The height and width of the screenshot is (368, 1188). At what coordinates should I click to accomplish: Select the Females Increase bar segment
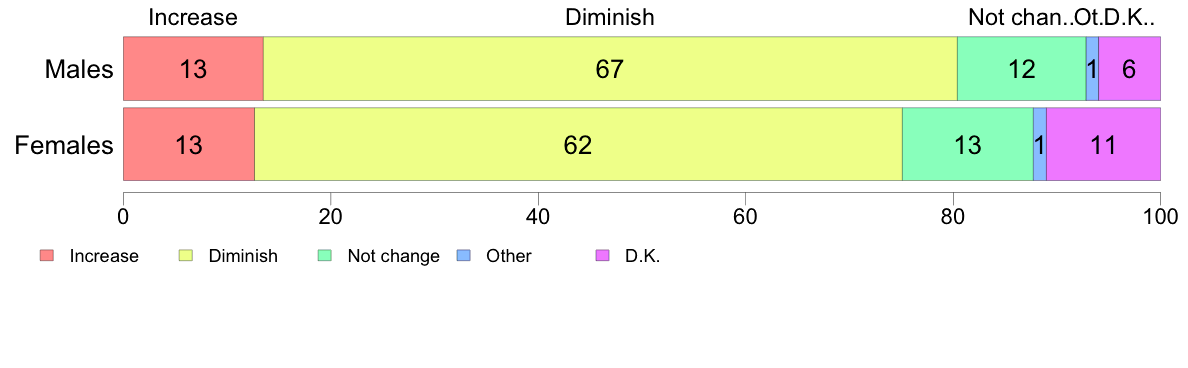(189, 144)
